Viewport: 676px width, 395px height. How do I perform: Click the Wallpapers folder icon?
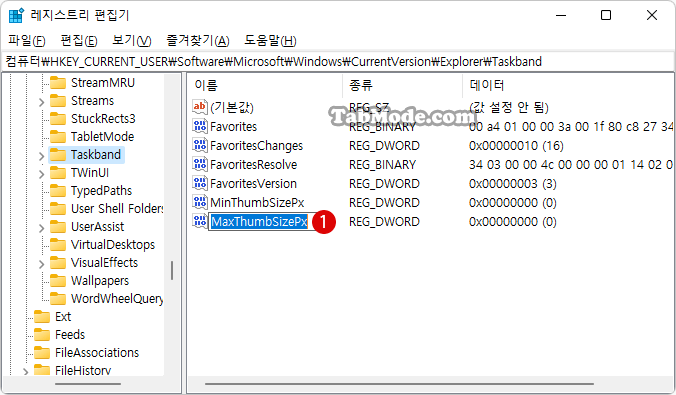coord(58,281)
